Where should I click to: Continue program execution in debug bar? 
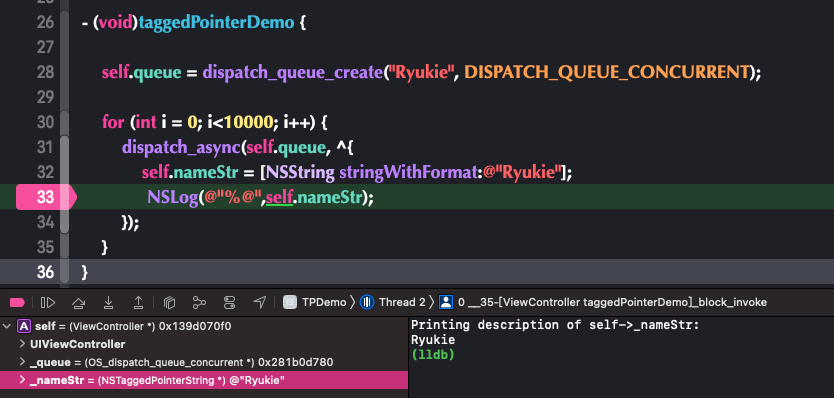click(x=48, y=303)
